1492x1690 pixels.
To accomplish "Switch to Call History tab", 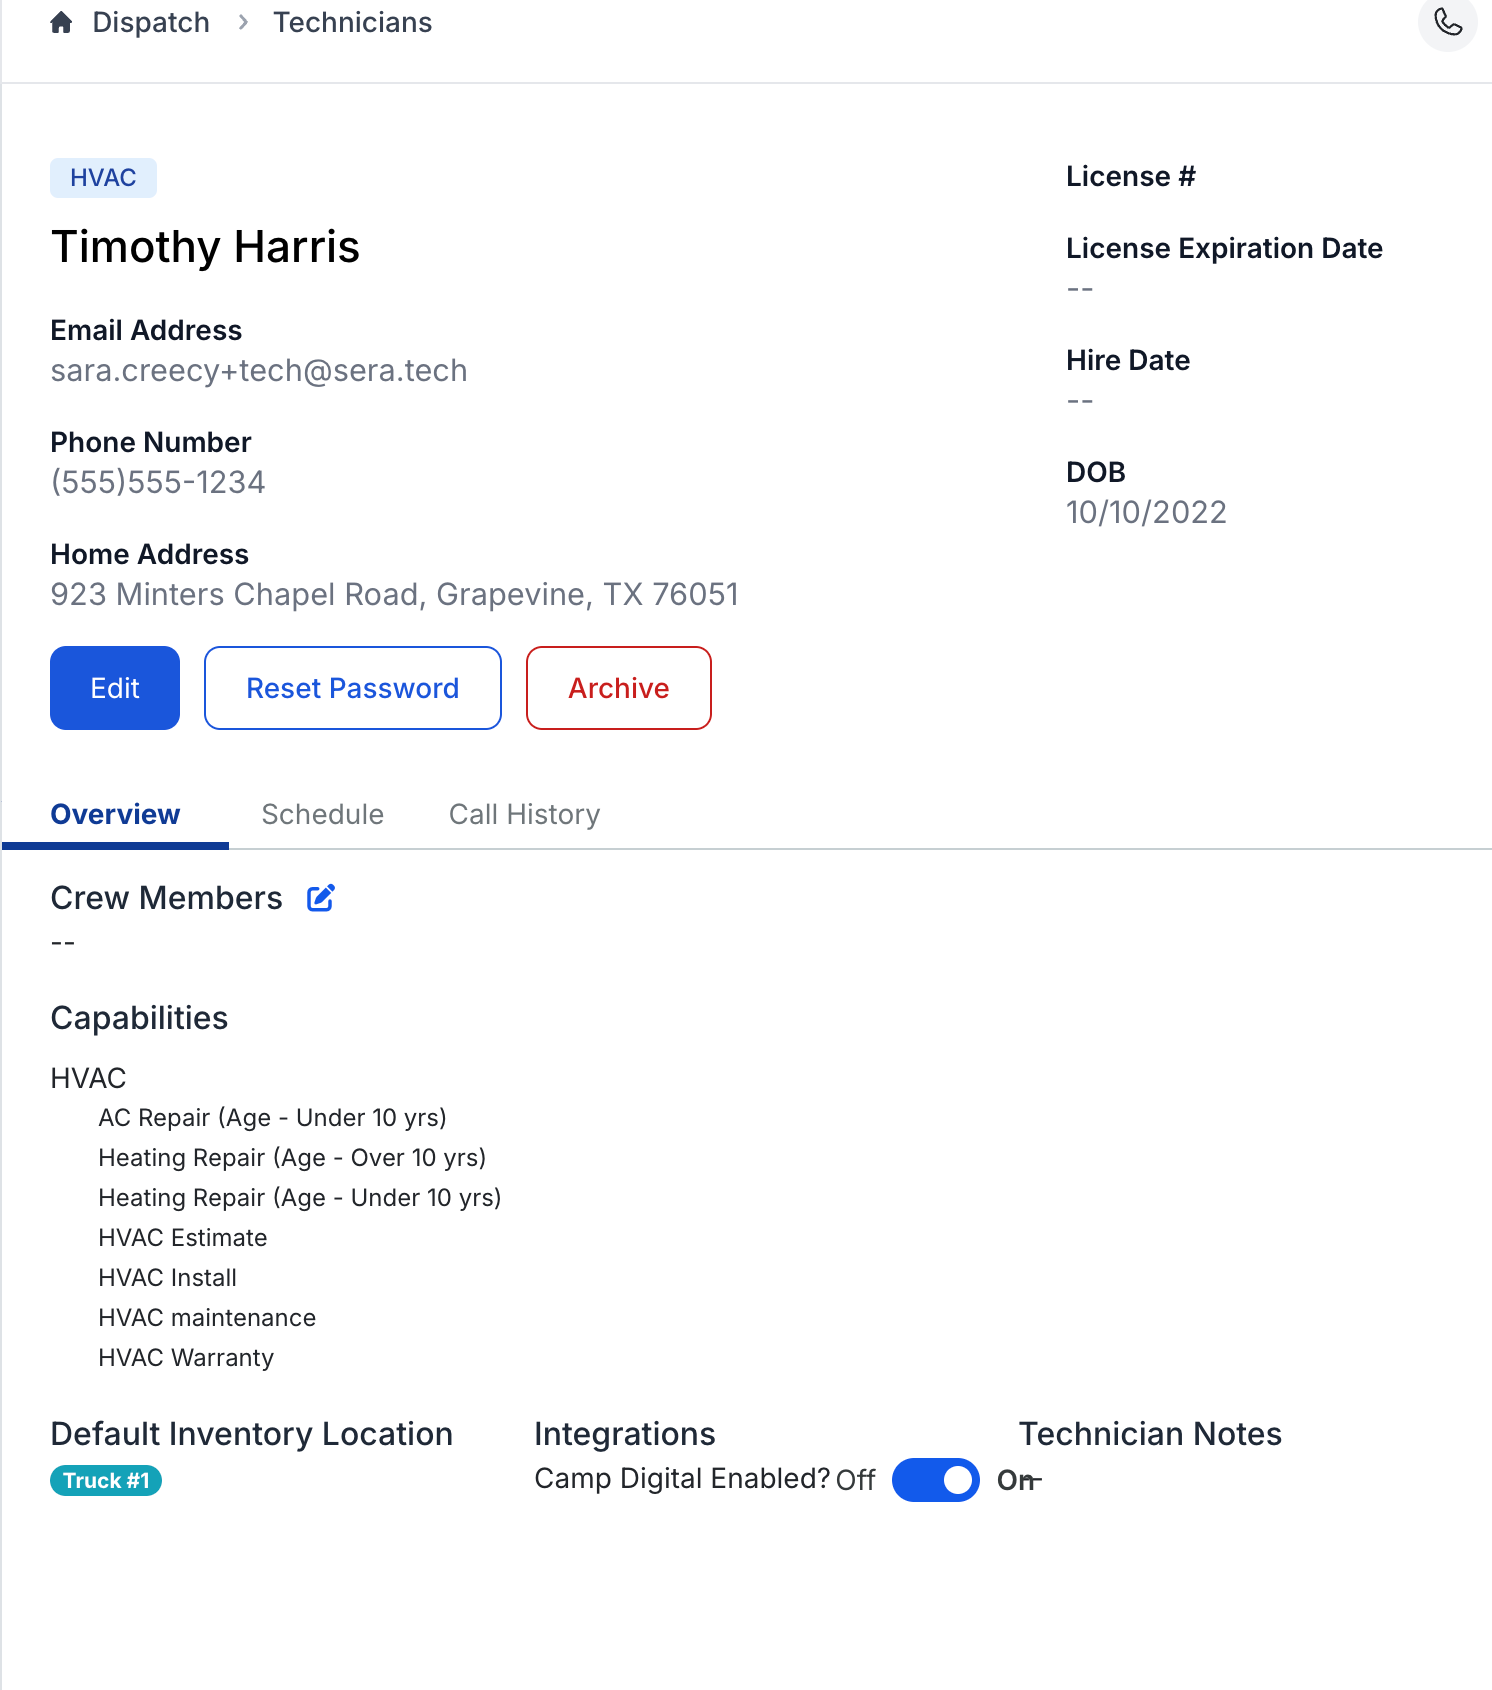I will point(524,814).
